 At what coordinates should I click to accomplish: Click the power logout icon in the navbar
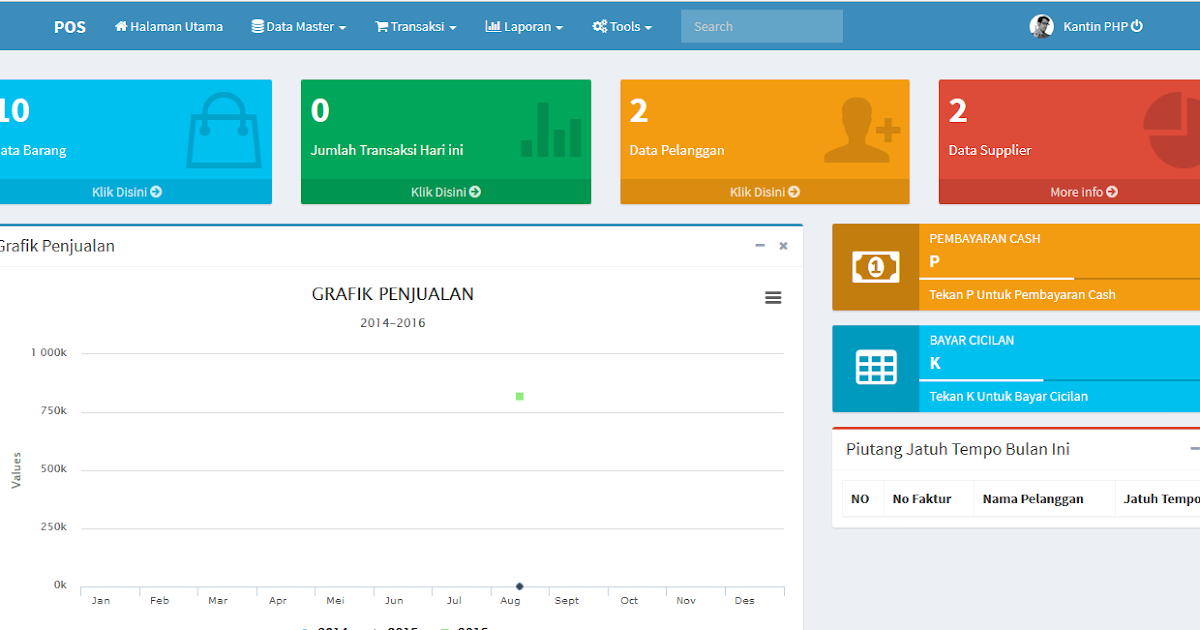(x=1138, y=26)
